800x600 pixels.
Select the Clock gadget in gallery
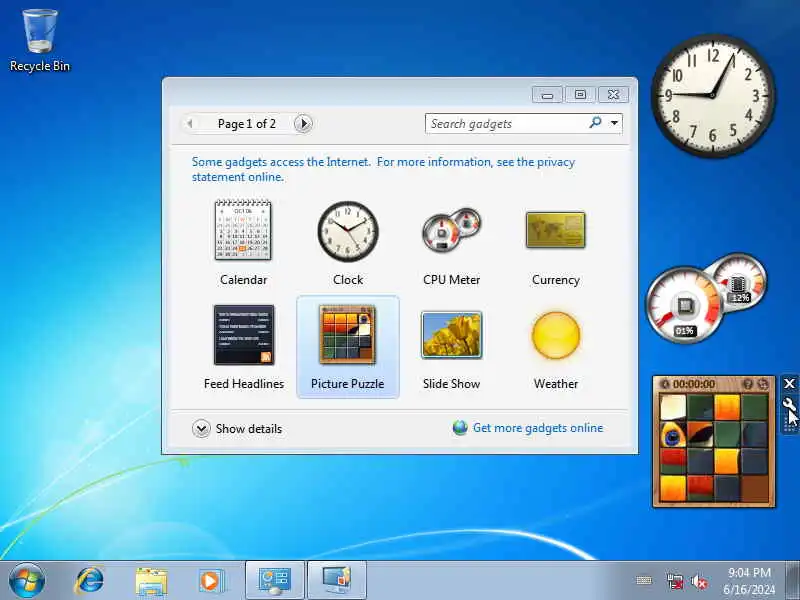coord(348,243)
